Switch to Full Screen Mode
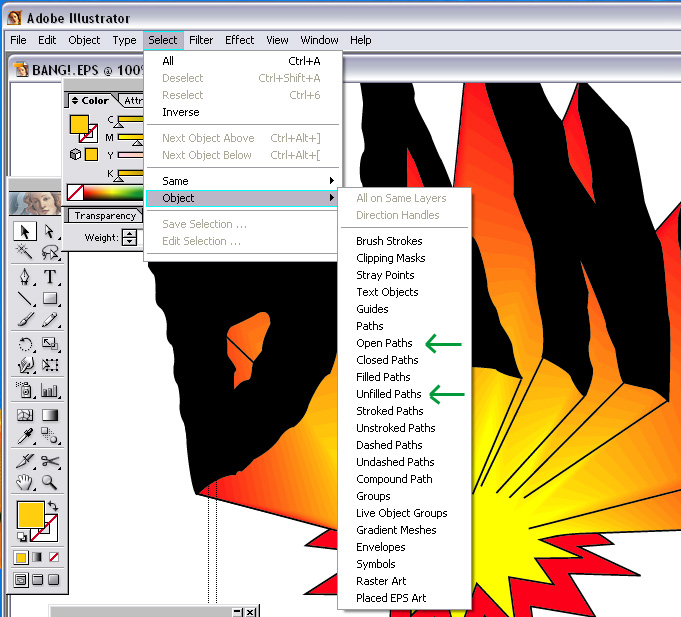Viewport: 681px width, 617px height. point(54,580)
